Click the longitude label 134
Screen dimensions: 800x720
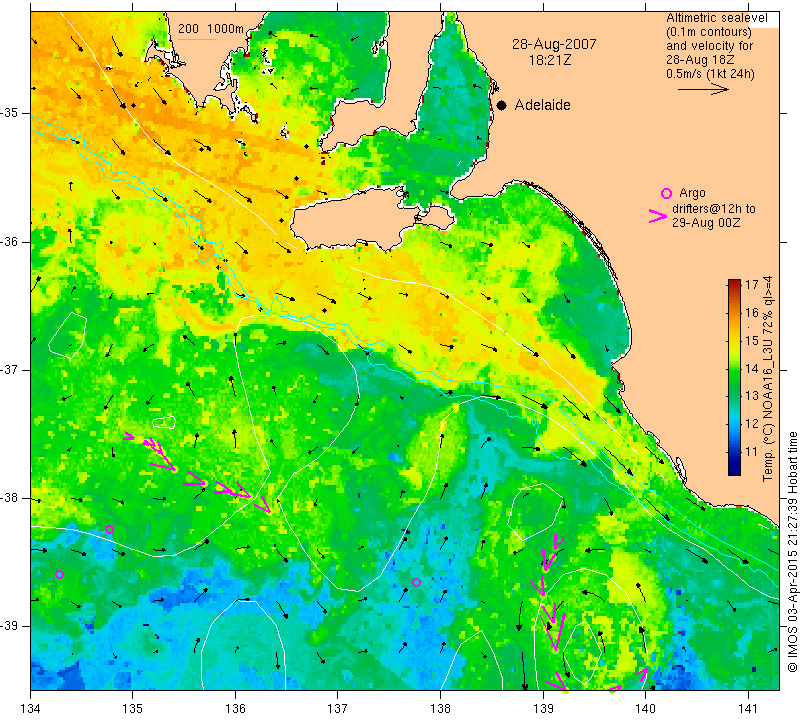pos(31,709)
